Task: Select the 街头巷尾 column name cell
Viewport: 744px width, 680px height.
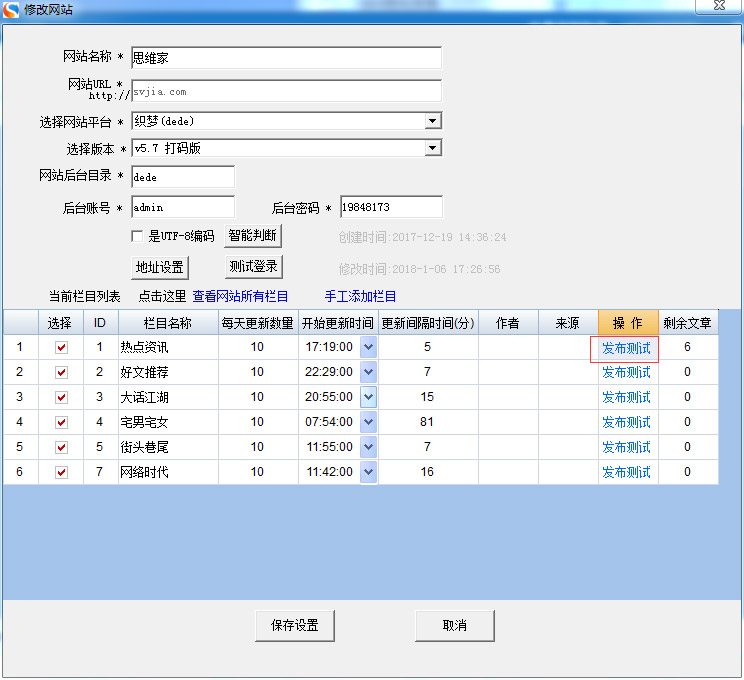Action: pyautogui.click(x=168, y=447)
